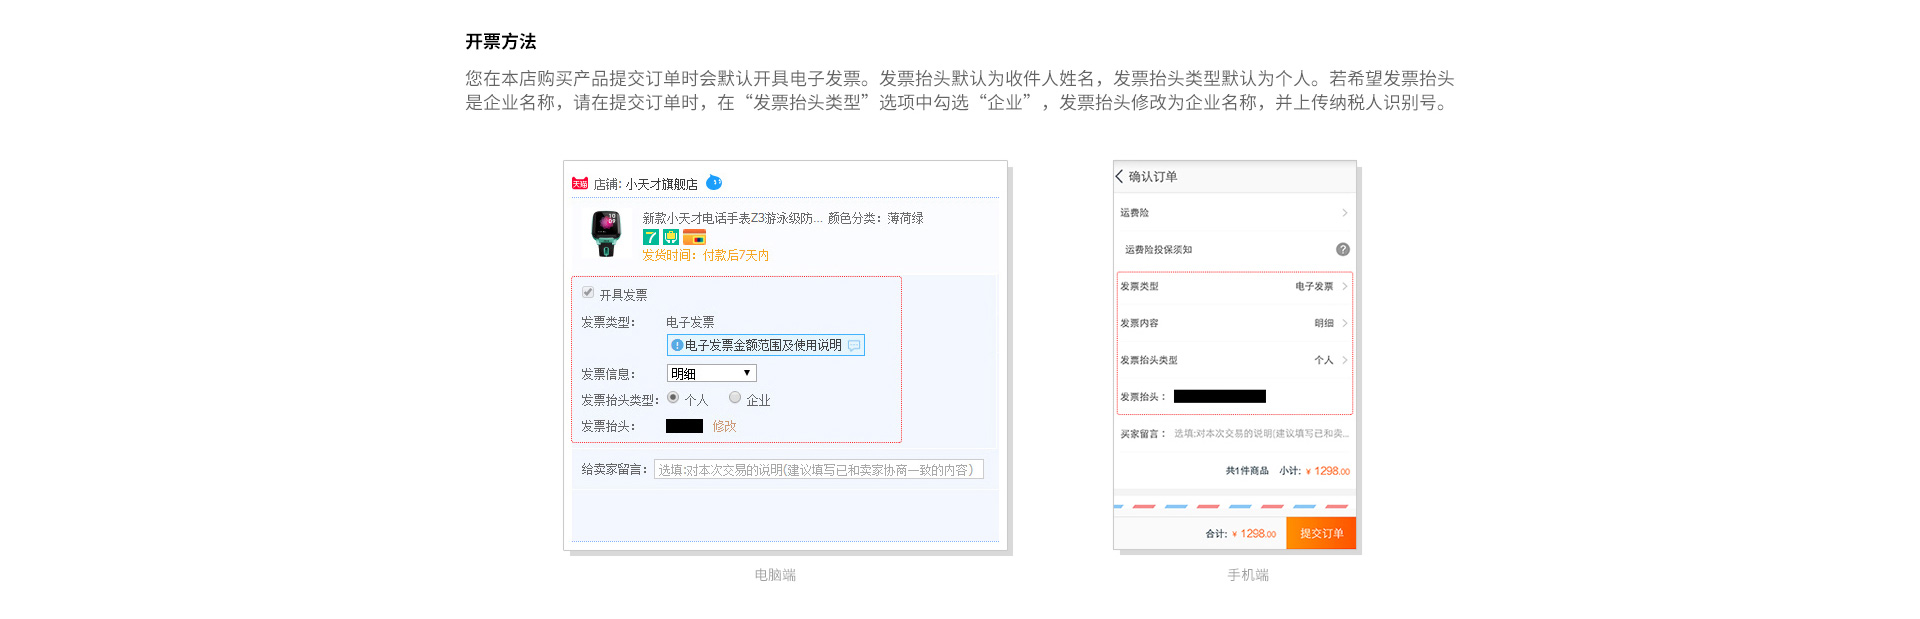The width and height of the screenshot is (1920, 619).
Task: Select the 个人 radio button
Action: (673, 398)
